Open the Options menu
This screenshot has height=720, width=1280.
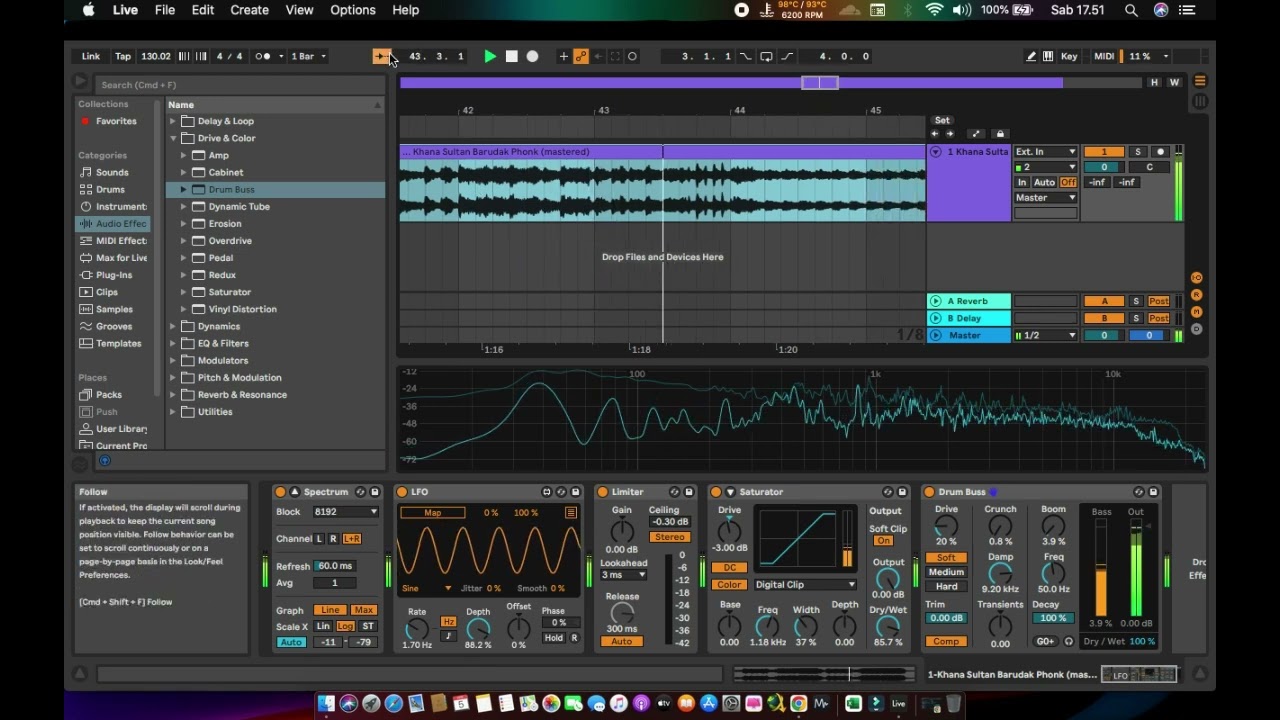353,10
